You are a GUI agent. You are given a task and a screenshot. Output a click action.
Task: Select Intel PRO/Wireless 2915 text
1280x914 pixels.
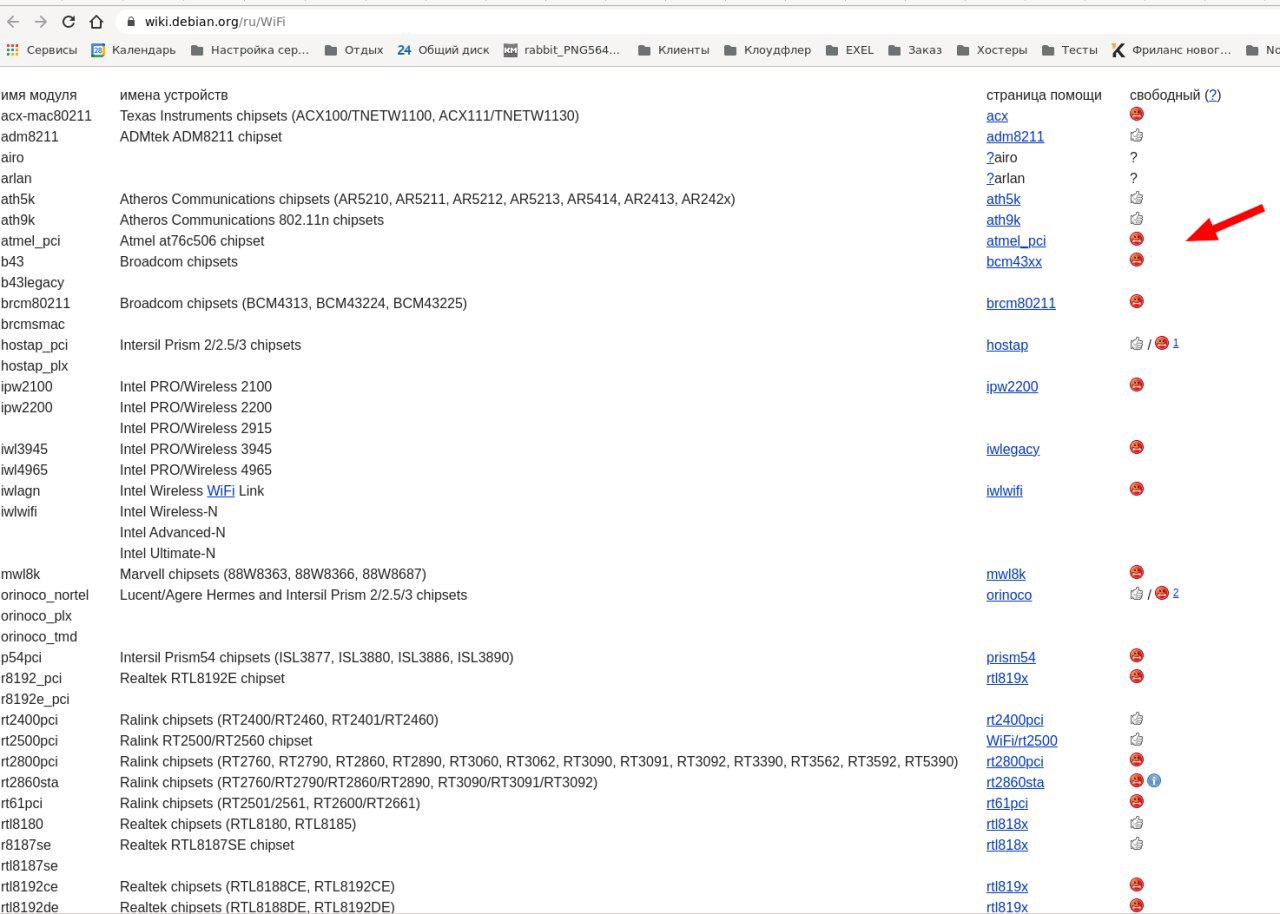click(x=196, y=428)
